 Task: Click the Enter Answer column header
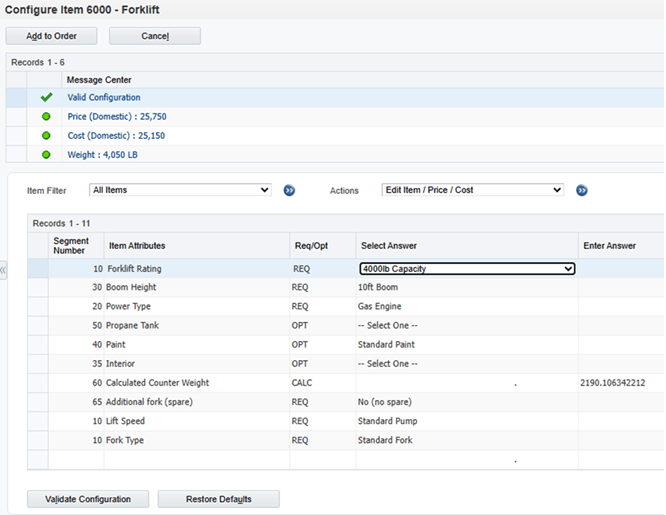[x=621, y=246]
